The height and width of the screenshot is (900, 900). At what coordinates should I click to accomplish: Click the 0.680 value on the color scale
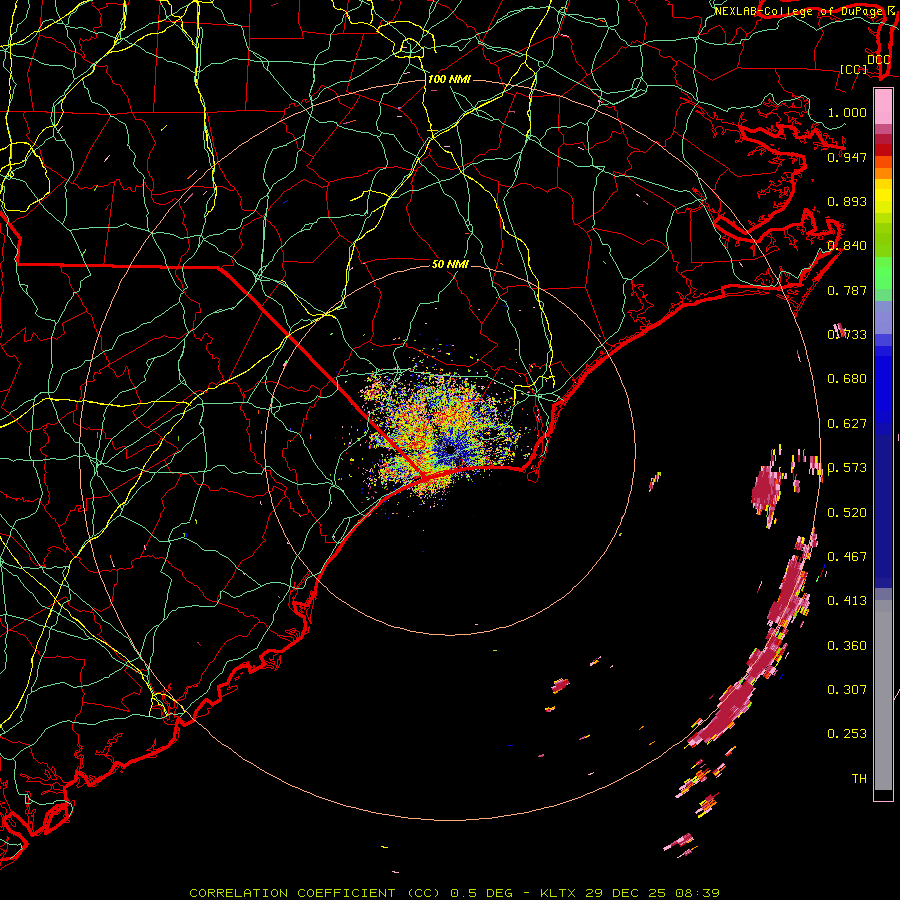tap(847, 378)
